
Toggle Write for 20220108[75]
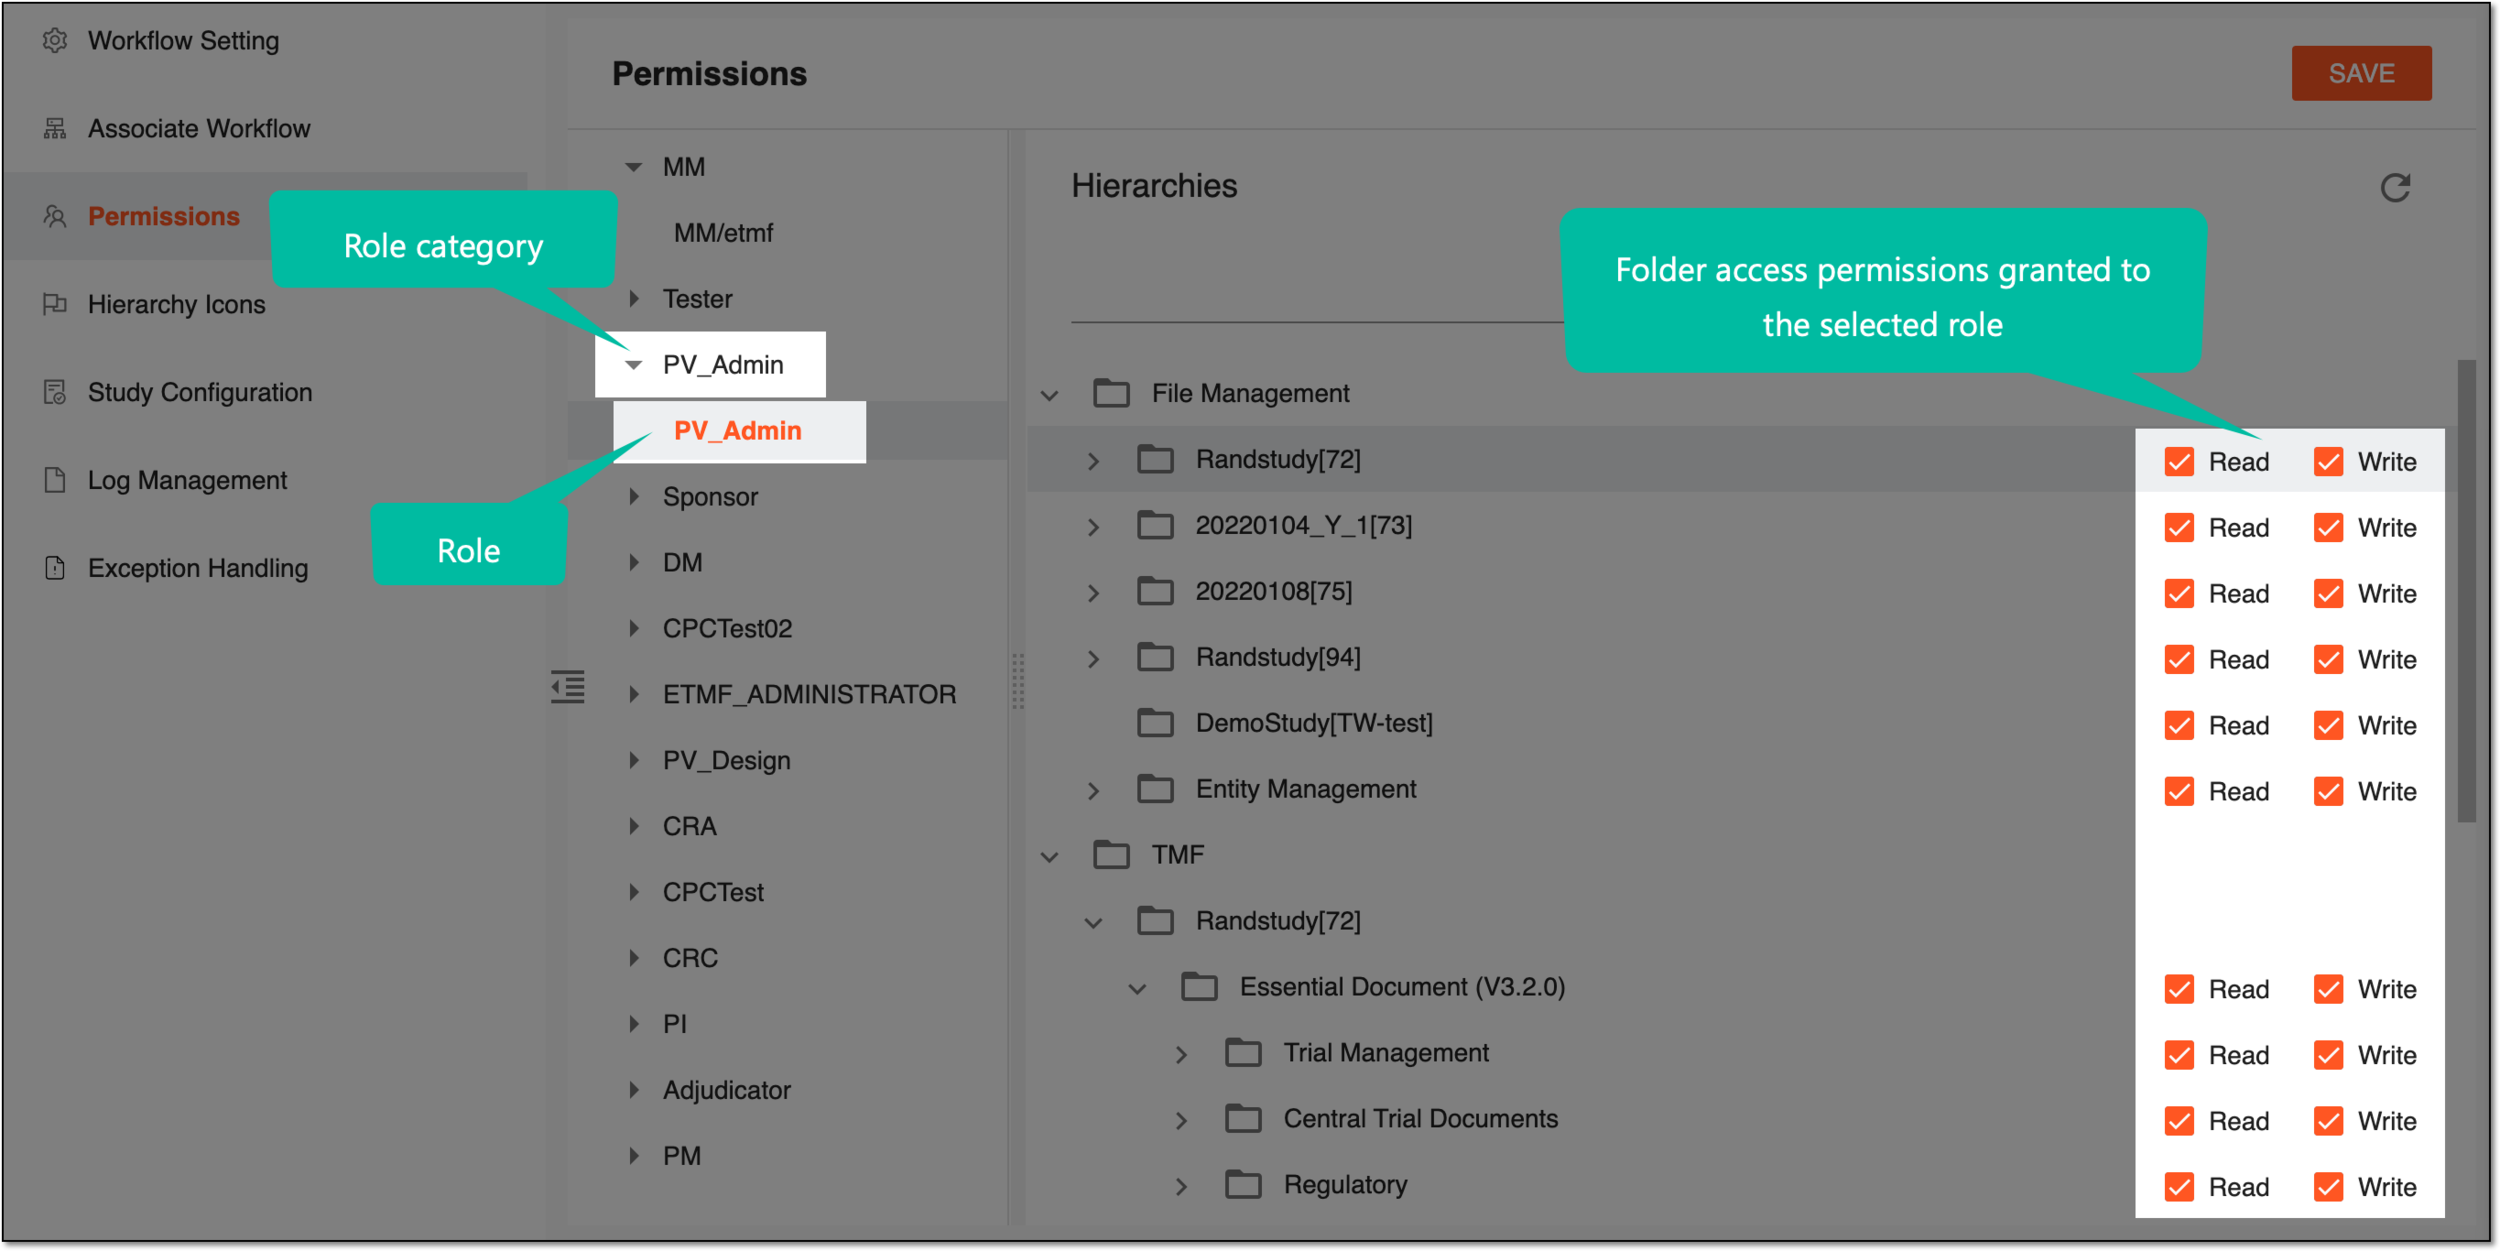(x=2328, y=594)
